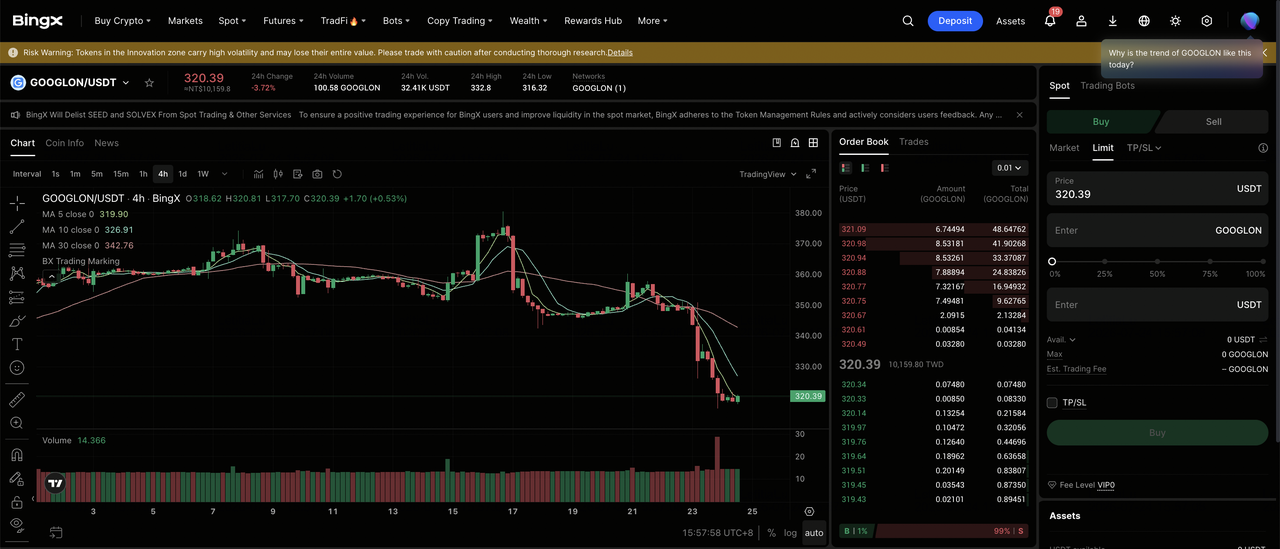Enable the TP/SL checkbox
Viewport: 1280px width, 549px height.
(1052, 403)
